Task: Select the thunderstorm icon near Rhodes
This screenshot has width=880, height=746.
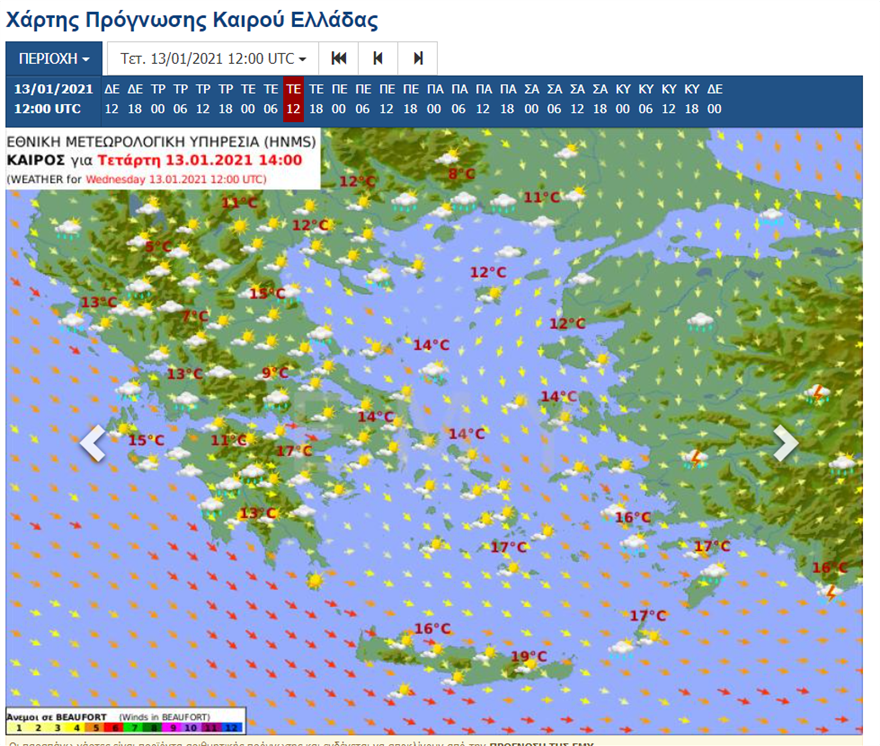Action: point(829,593)
